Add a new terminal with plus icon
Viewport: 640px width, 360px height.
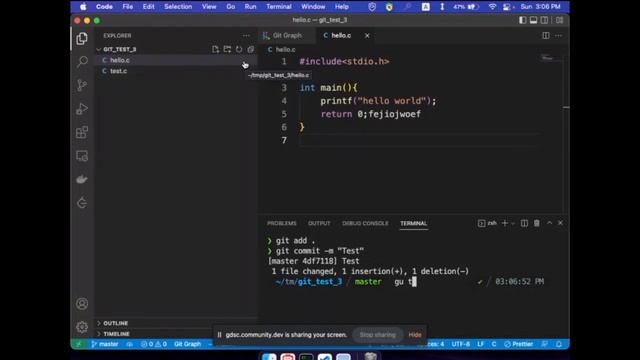(505, 223)
